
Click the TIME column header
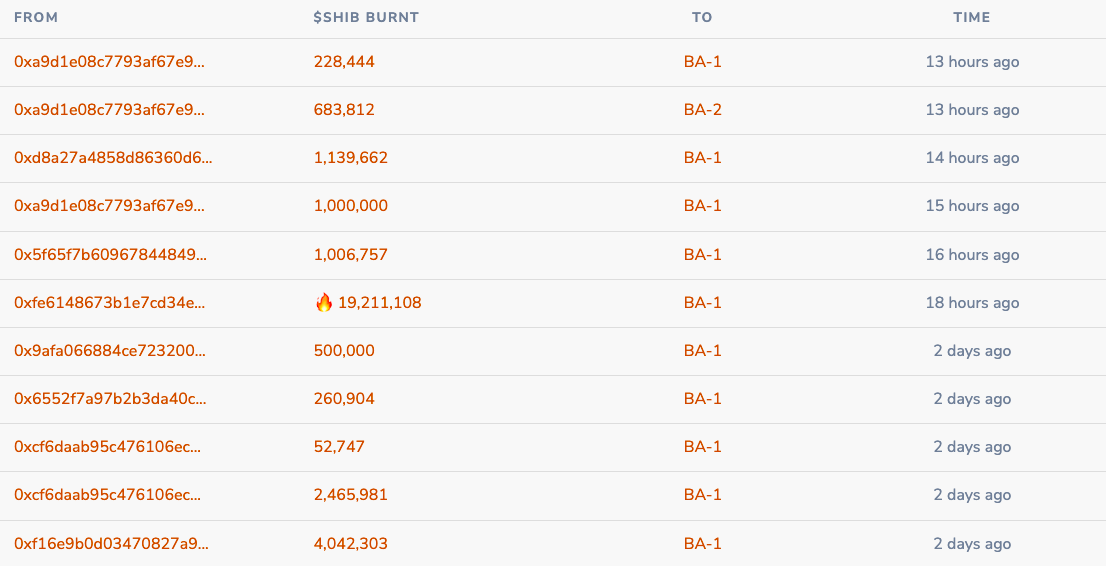(972, 18)
